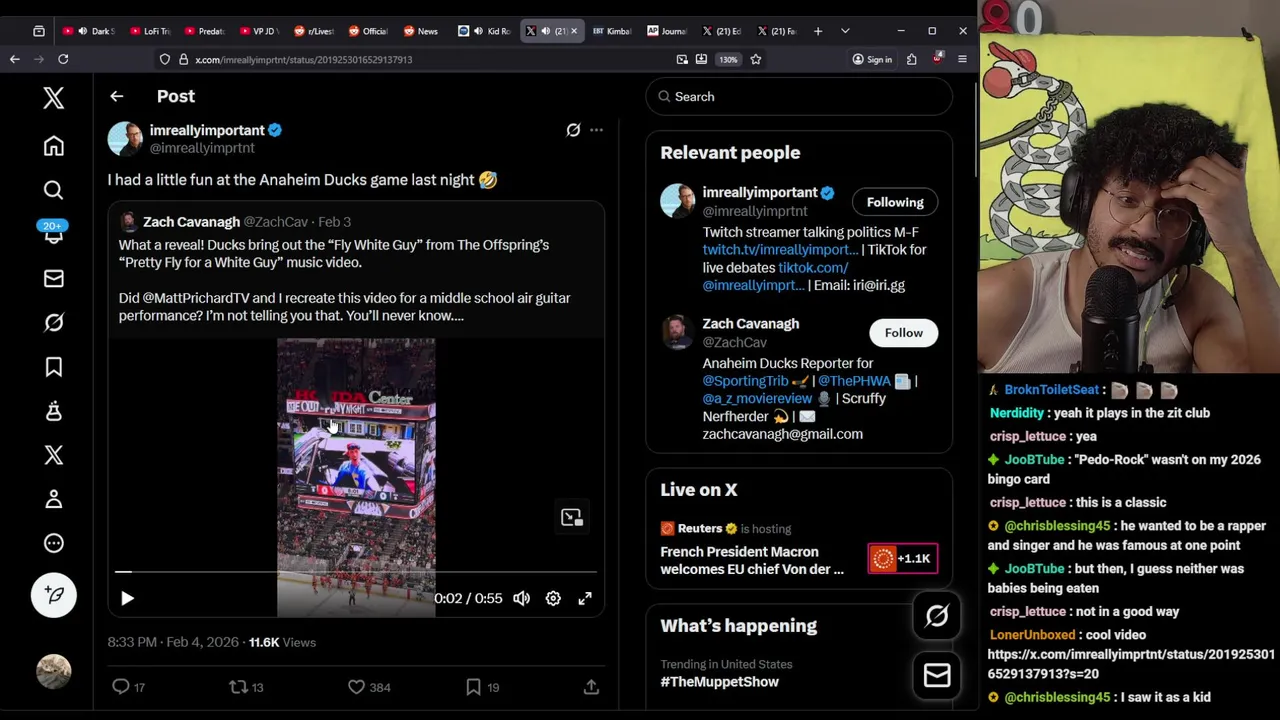Open the twitch.tv/imreallyimport... link
The height and width of the screenshot is (720, 1280).
click(x=780, y=250)
